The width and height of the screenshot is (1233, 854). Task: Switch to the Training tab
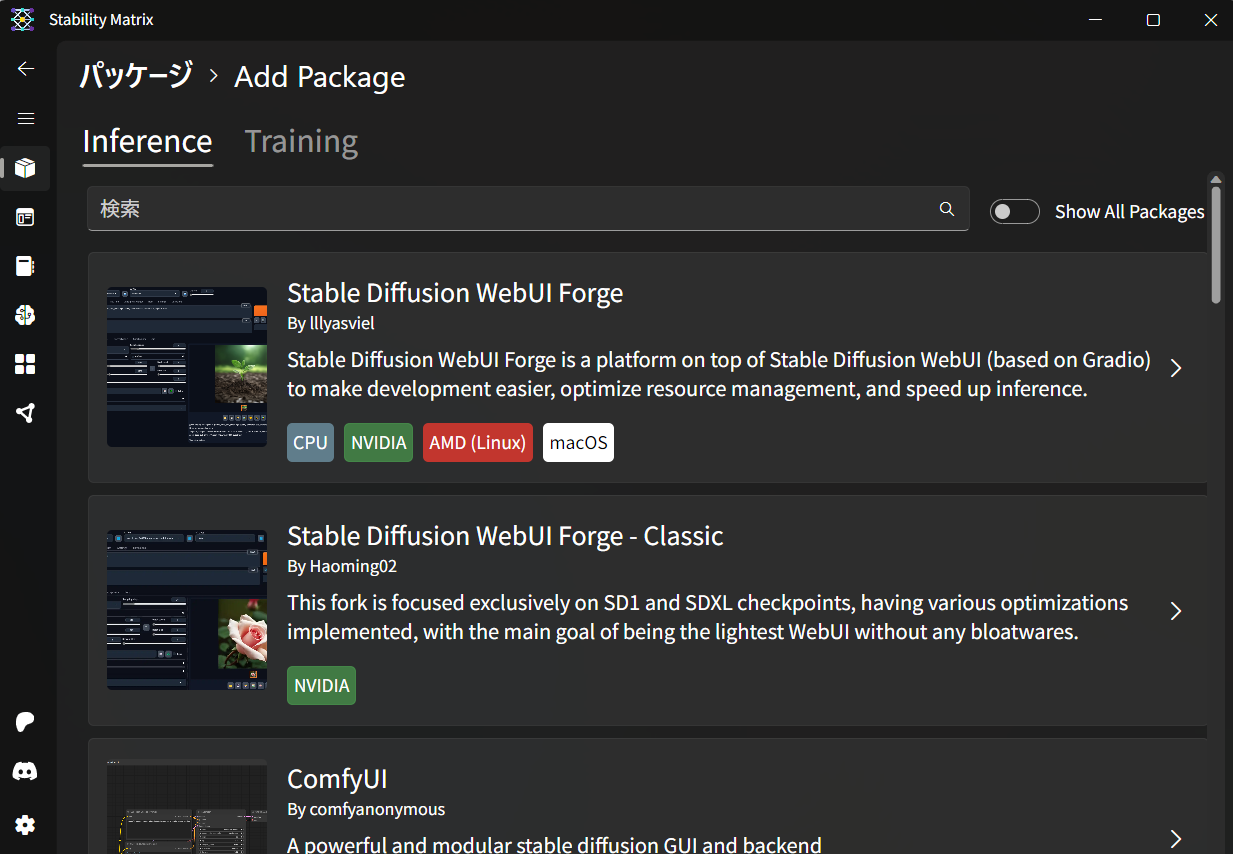pos(301,141)
